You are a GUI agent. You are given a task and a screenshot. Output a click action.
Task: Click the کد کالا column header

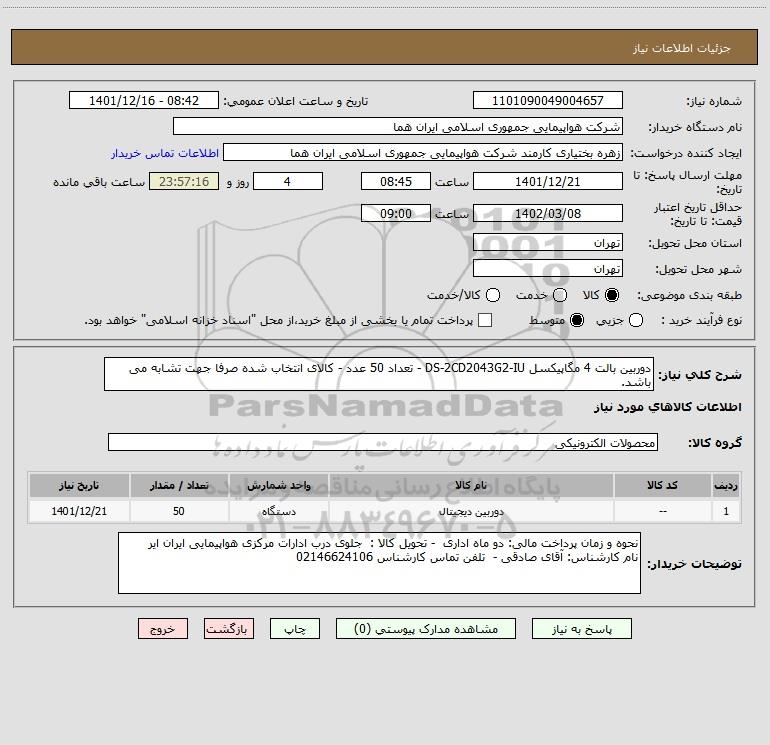(x=663, y=486)
